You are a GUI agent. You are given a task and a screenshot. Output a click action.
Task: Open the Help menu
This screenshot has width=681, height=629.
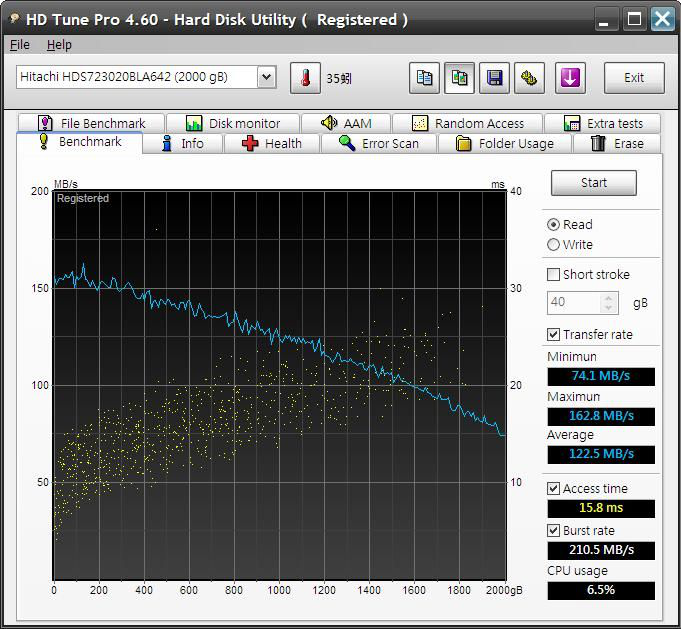[59, 45]
